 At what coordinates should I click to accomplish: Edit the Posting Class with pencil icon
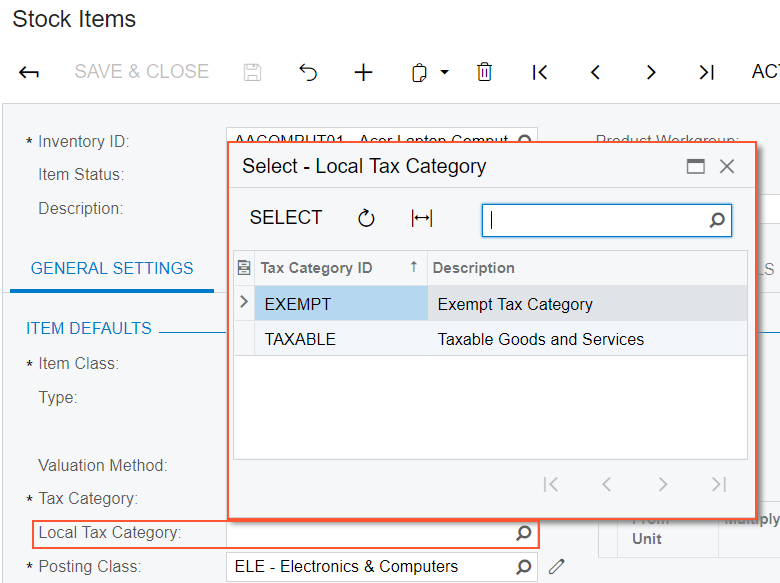coord(557,567)
